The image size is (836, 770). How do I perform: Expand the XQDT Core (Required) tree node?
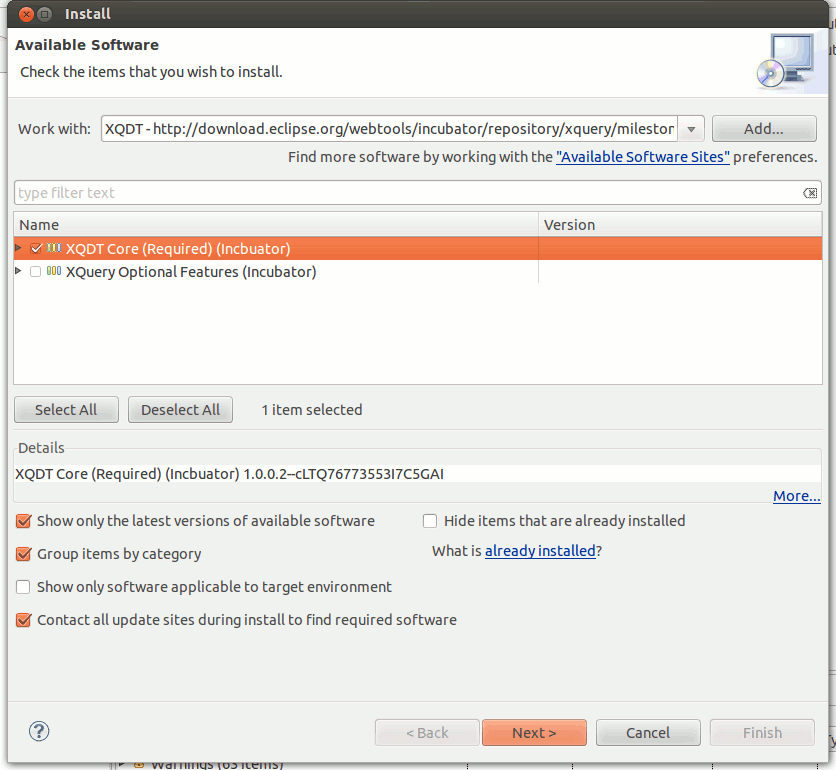18,248
